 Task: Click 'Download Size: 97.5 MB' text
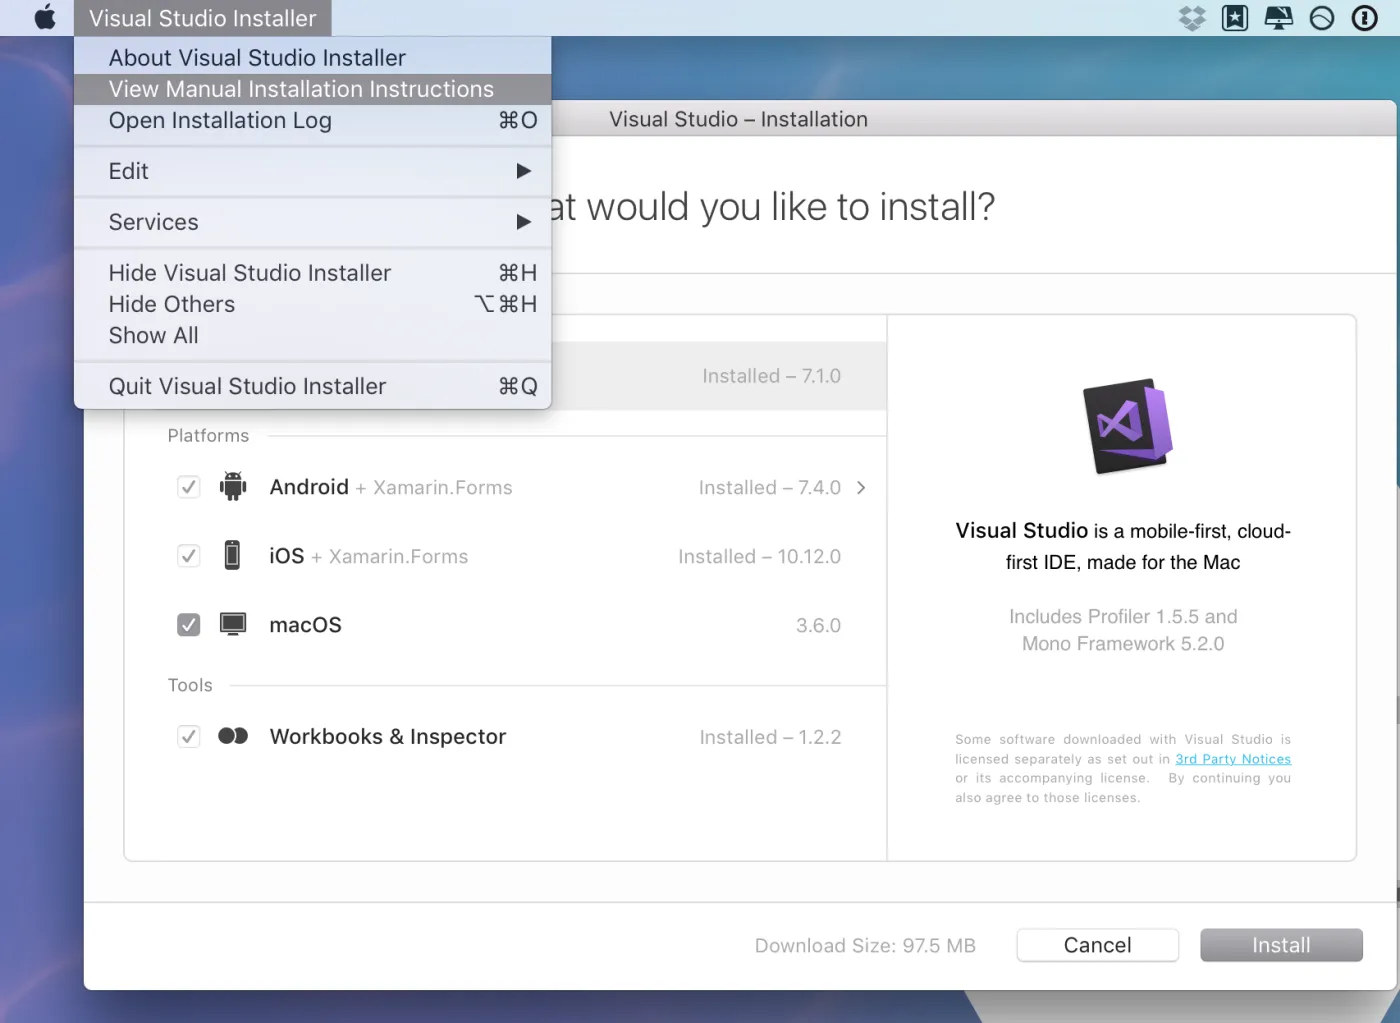click(x=865, y=945)
